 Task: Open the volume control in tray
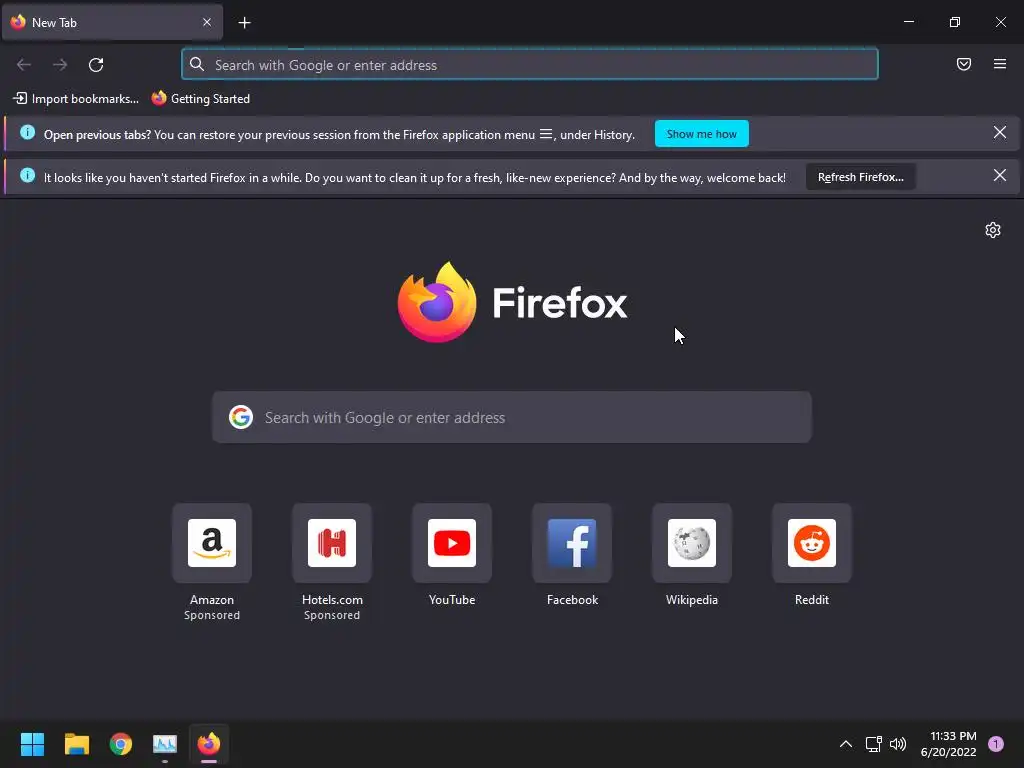click(x=898, y=744)
